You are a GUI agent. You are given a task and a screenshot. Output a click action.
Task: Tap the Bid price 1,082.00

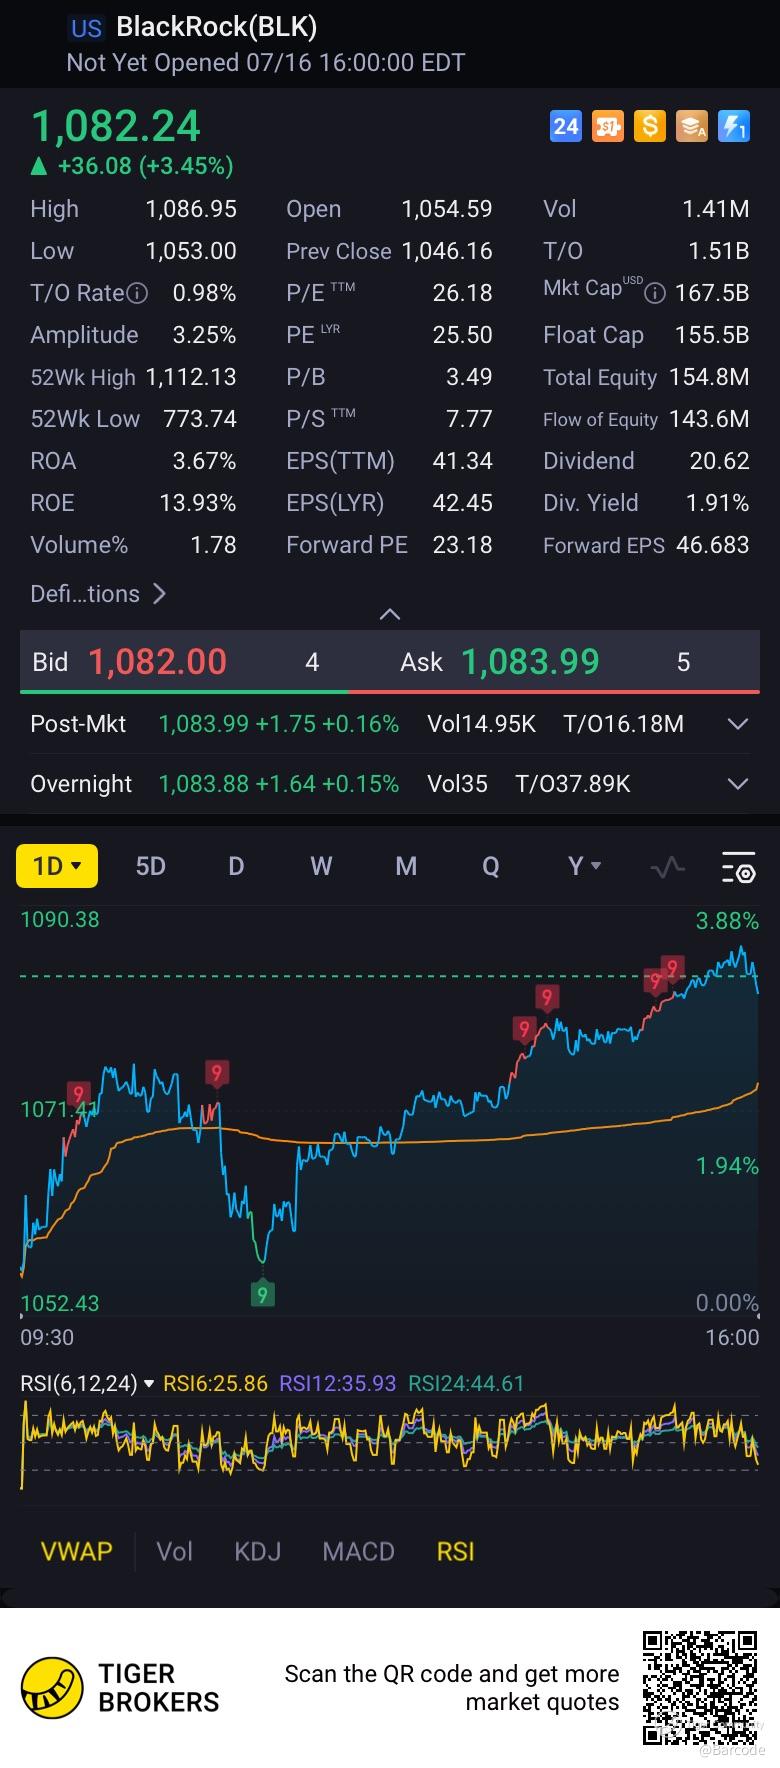tap(157, 662)
